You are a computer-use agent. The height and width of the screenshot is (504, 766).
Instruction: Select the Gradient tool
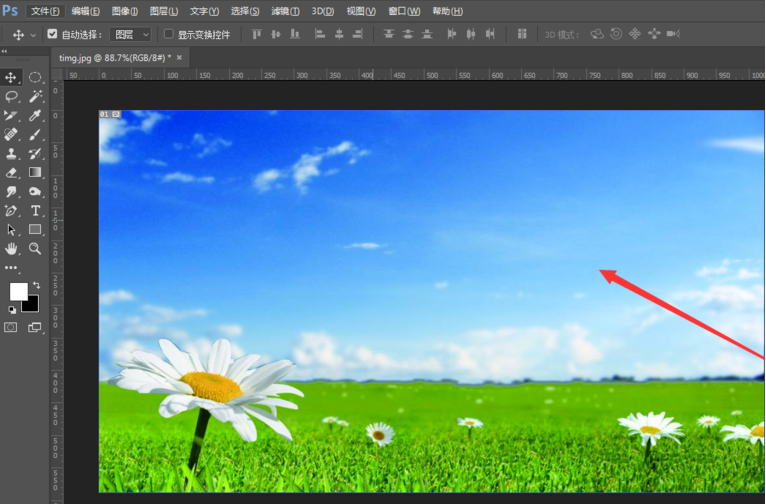click(35, 173)
